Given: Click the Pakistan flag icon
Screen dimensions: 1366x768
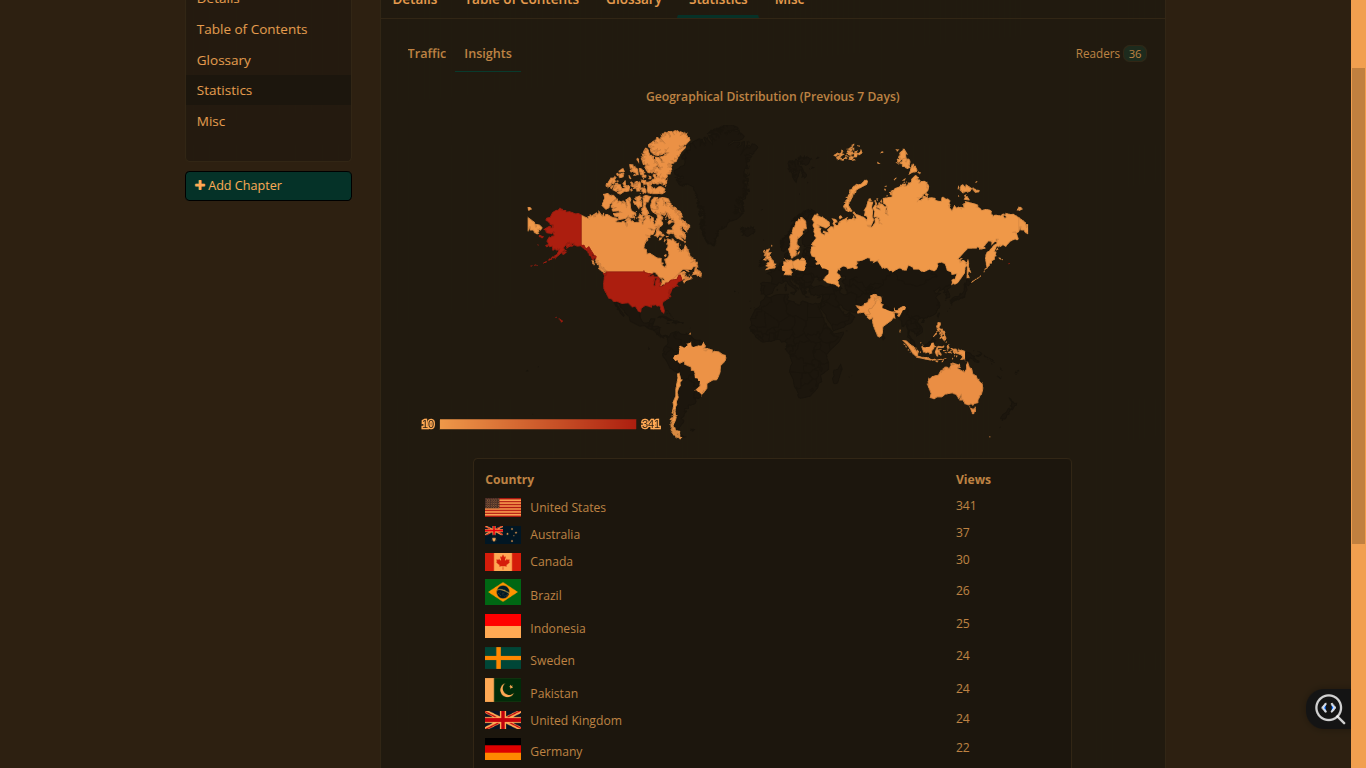Looking at the screenshot, I should click(x=503, y=690).
